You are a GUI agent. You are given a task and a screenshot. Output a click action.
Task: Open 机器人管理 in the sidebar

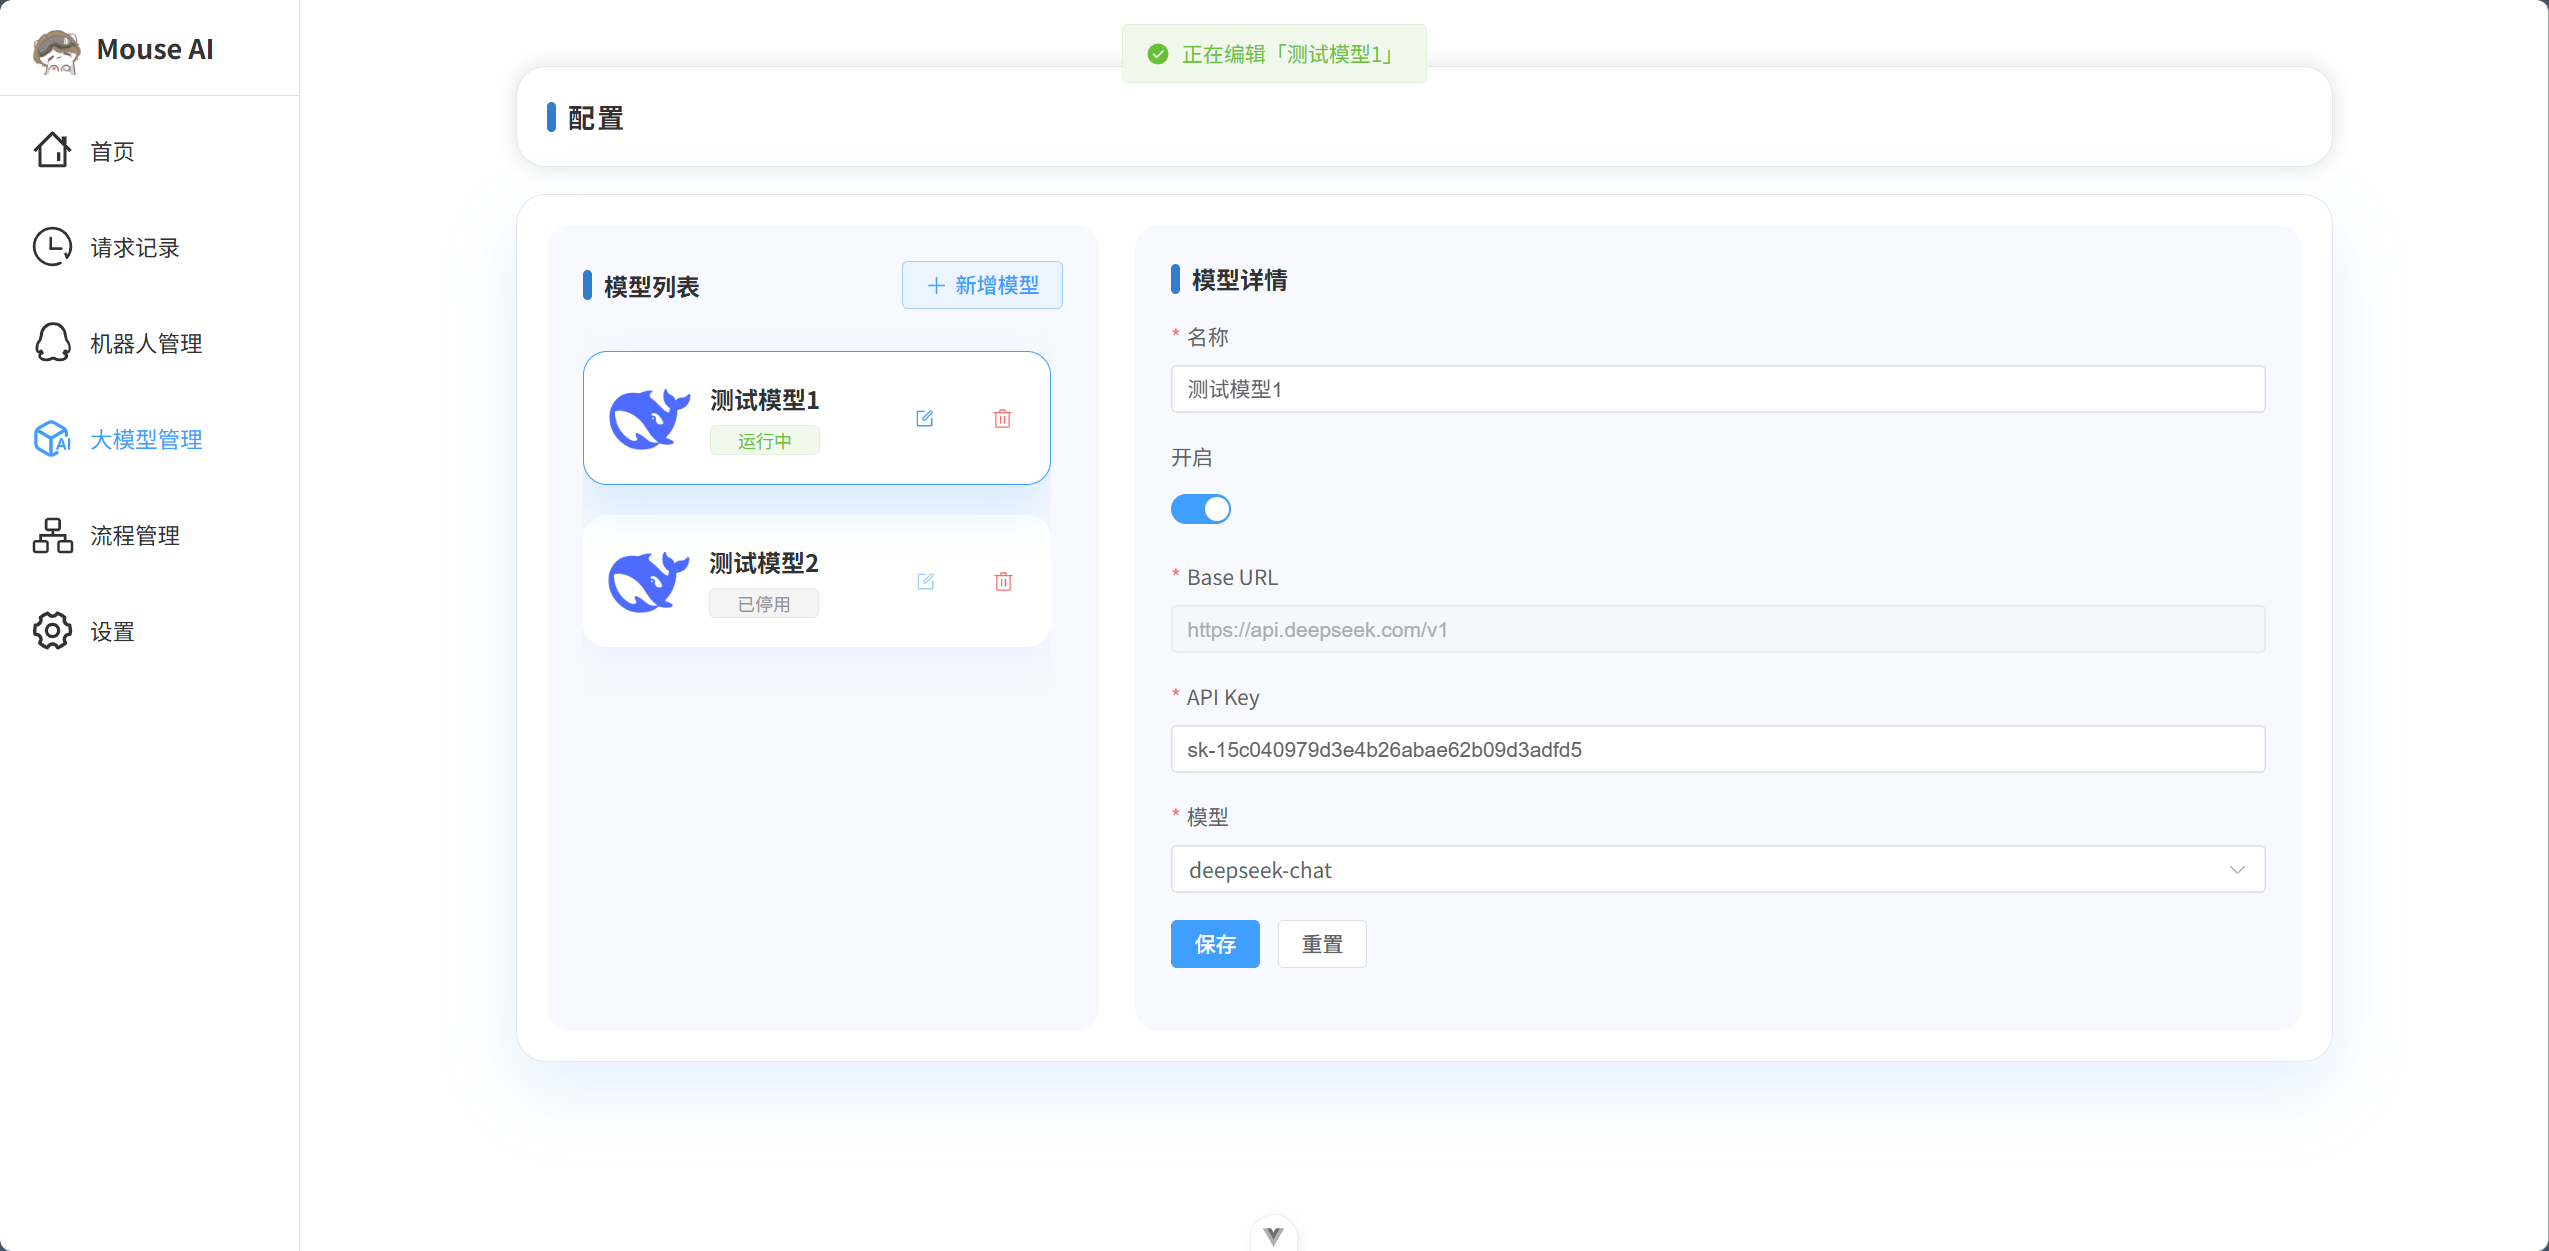point(146,343)
